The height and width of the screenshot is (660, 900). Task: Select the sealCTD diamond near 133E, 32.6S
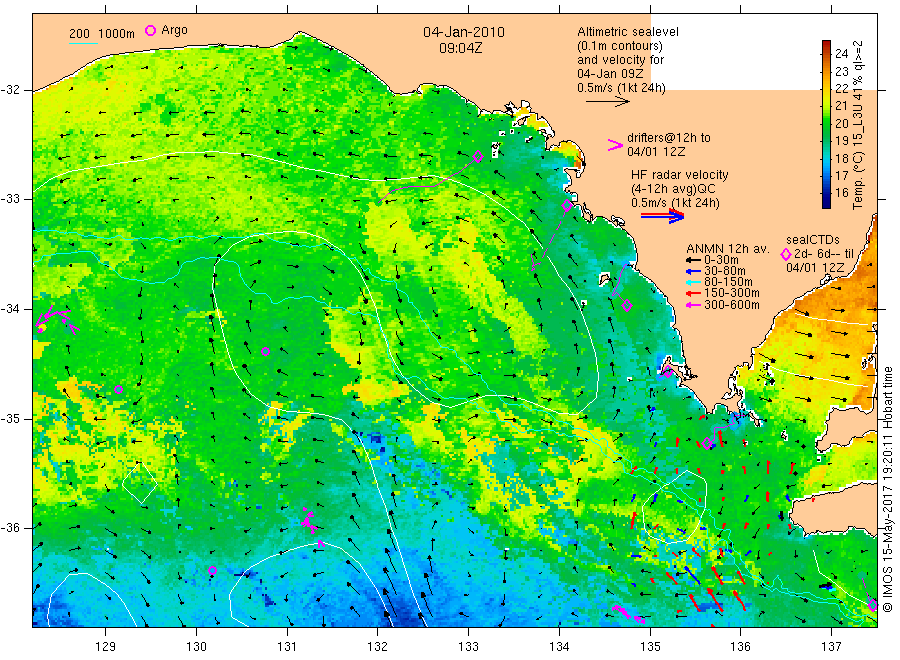tap(478, 156)
